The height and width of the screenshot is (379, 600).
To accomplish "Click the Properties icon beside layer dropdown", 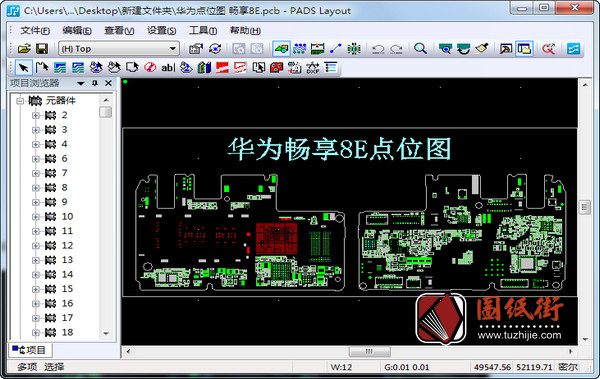I will click(196, 49).
